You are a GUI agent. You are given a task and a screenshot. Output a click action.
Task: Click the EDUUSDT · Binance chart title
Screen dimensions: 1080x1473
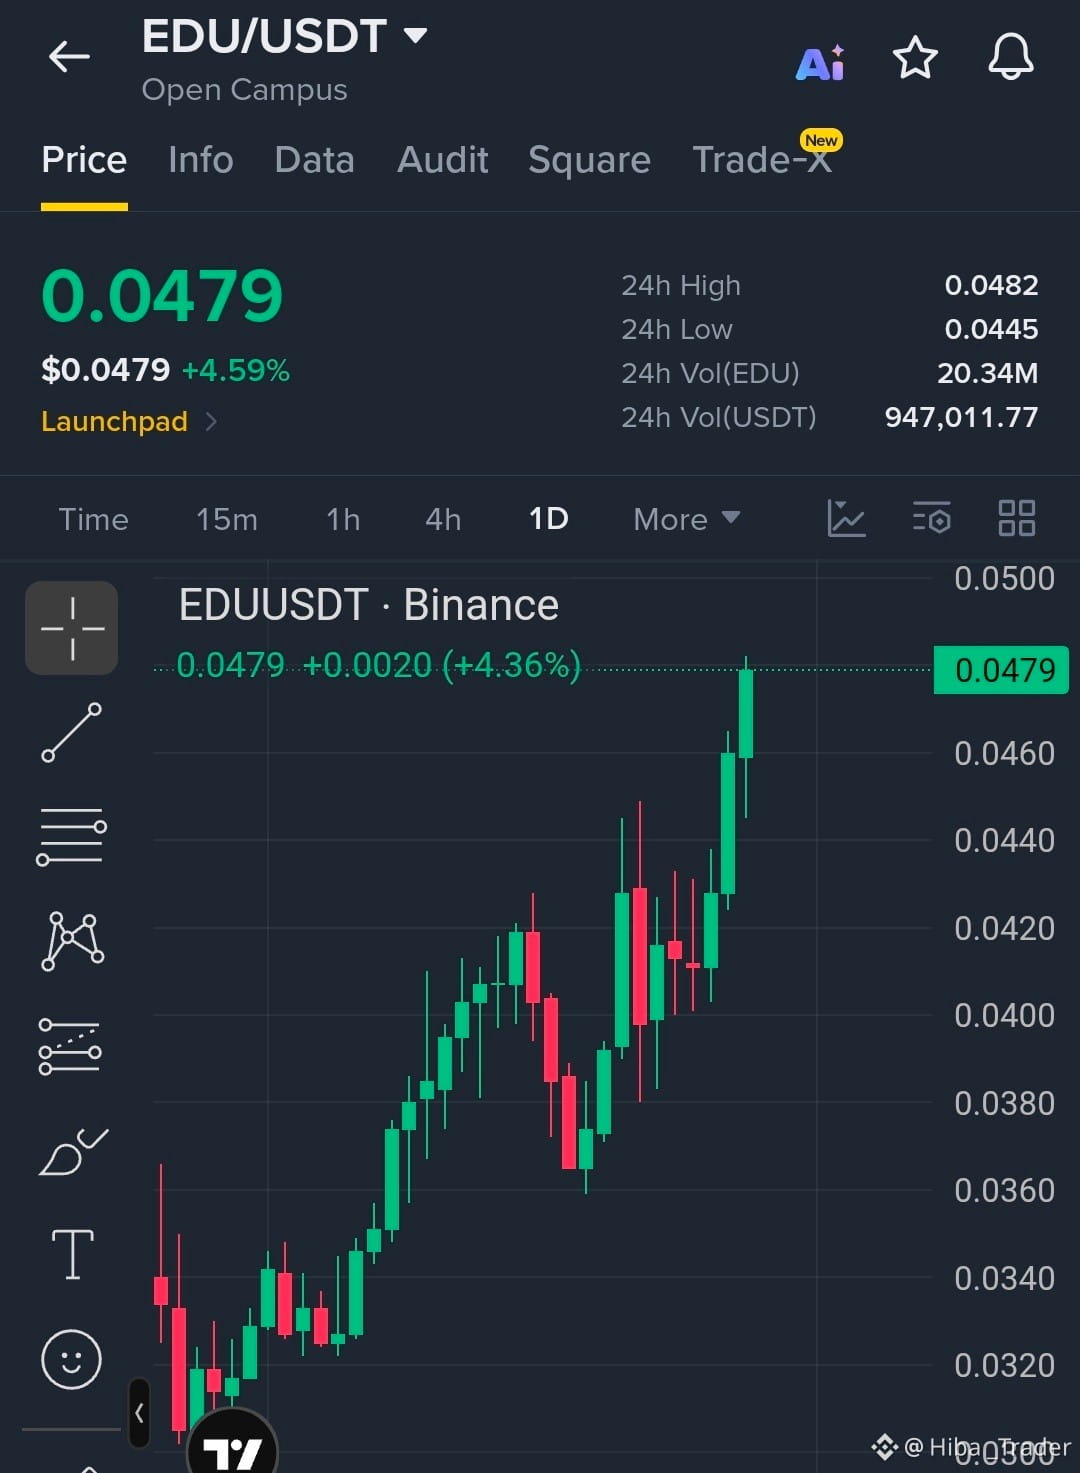click(368, 605)
